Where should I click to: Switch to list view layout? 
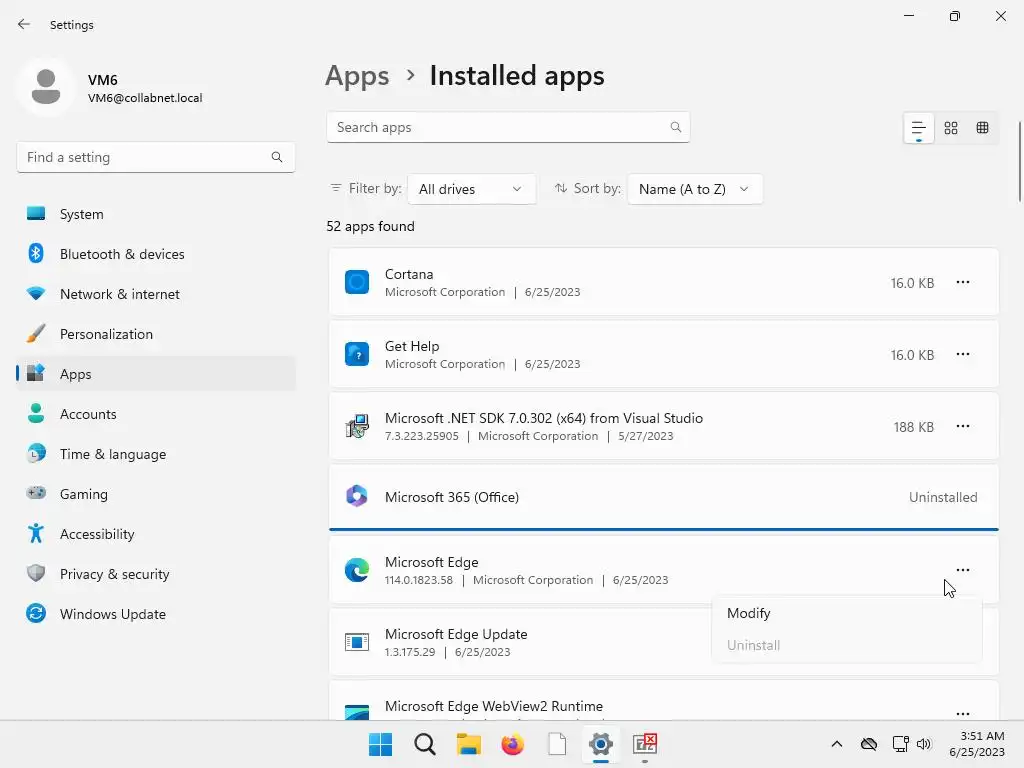[x=918, y=128]
